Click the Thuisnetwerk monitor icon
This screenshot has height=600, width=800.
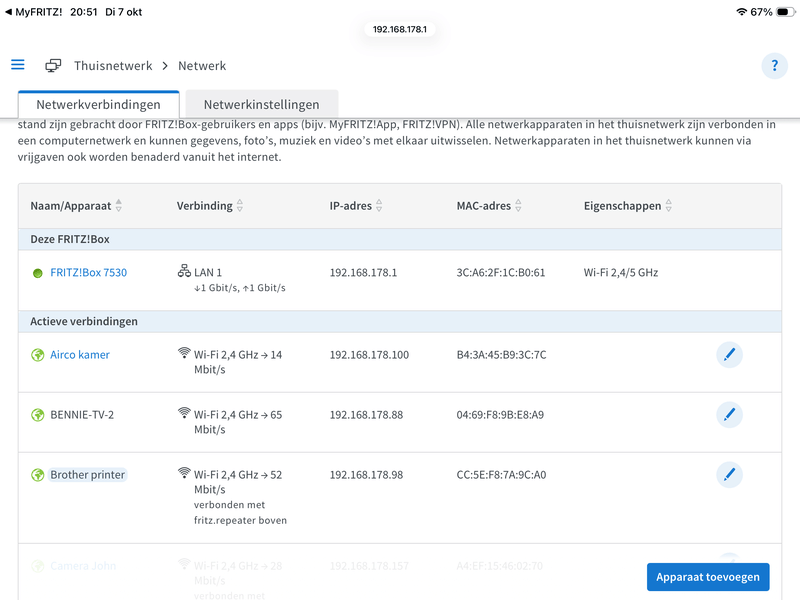pyautogui.click(x=53, y=66)
